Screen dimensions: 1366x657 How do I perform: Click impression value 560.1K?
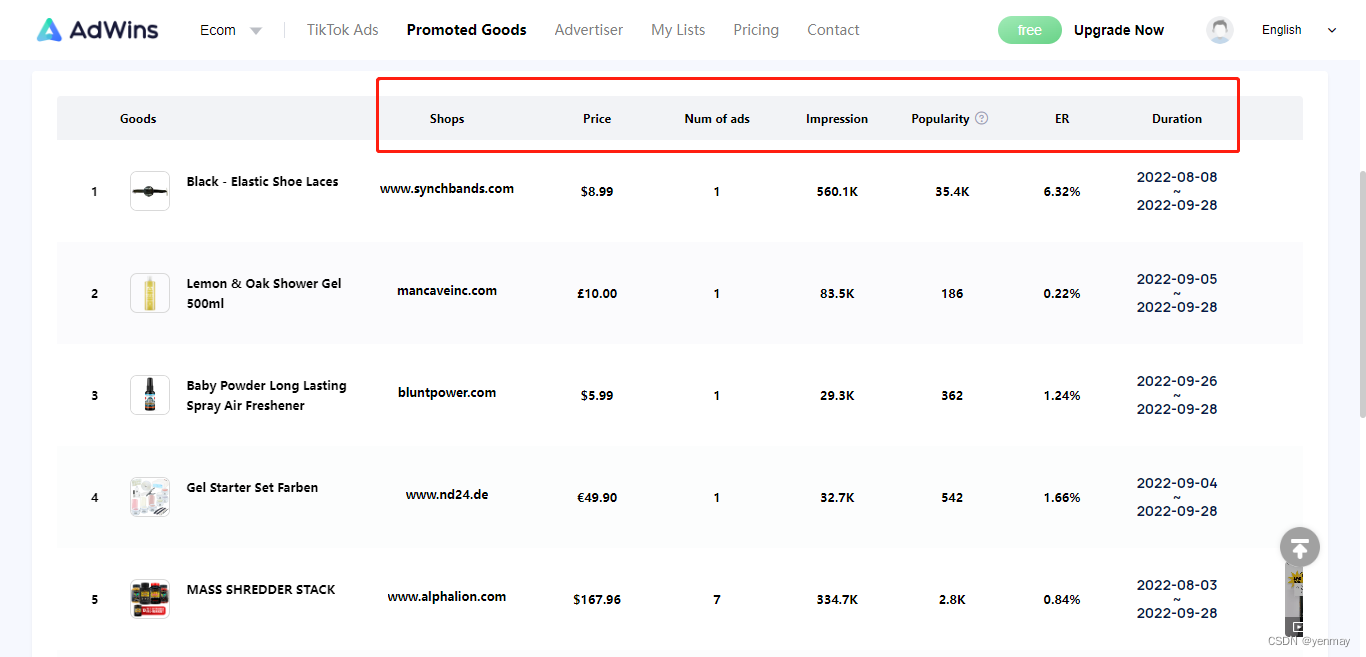click(837, 192)
